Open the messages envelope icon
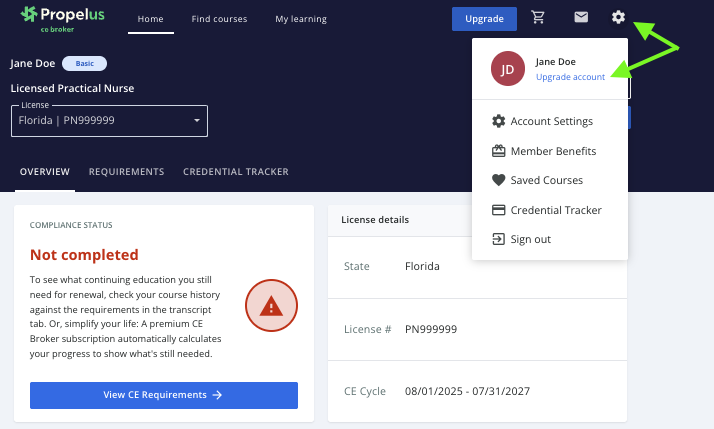This screenshot has height=429, width=714. click(580, 18)
